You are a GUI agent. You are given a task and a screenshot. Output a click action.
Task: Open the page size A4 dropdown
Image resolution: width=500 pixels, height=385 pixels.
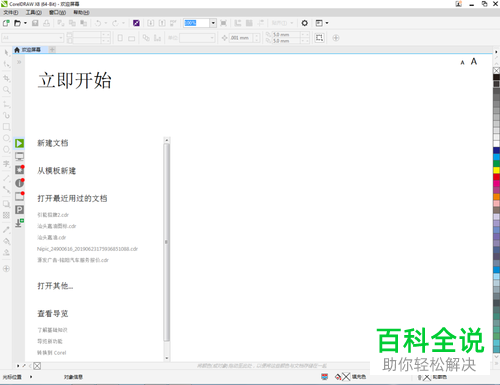click(32, 38)
